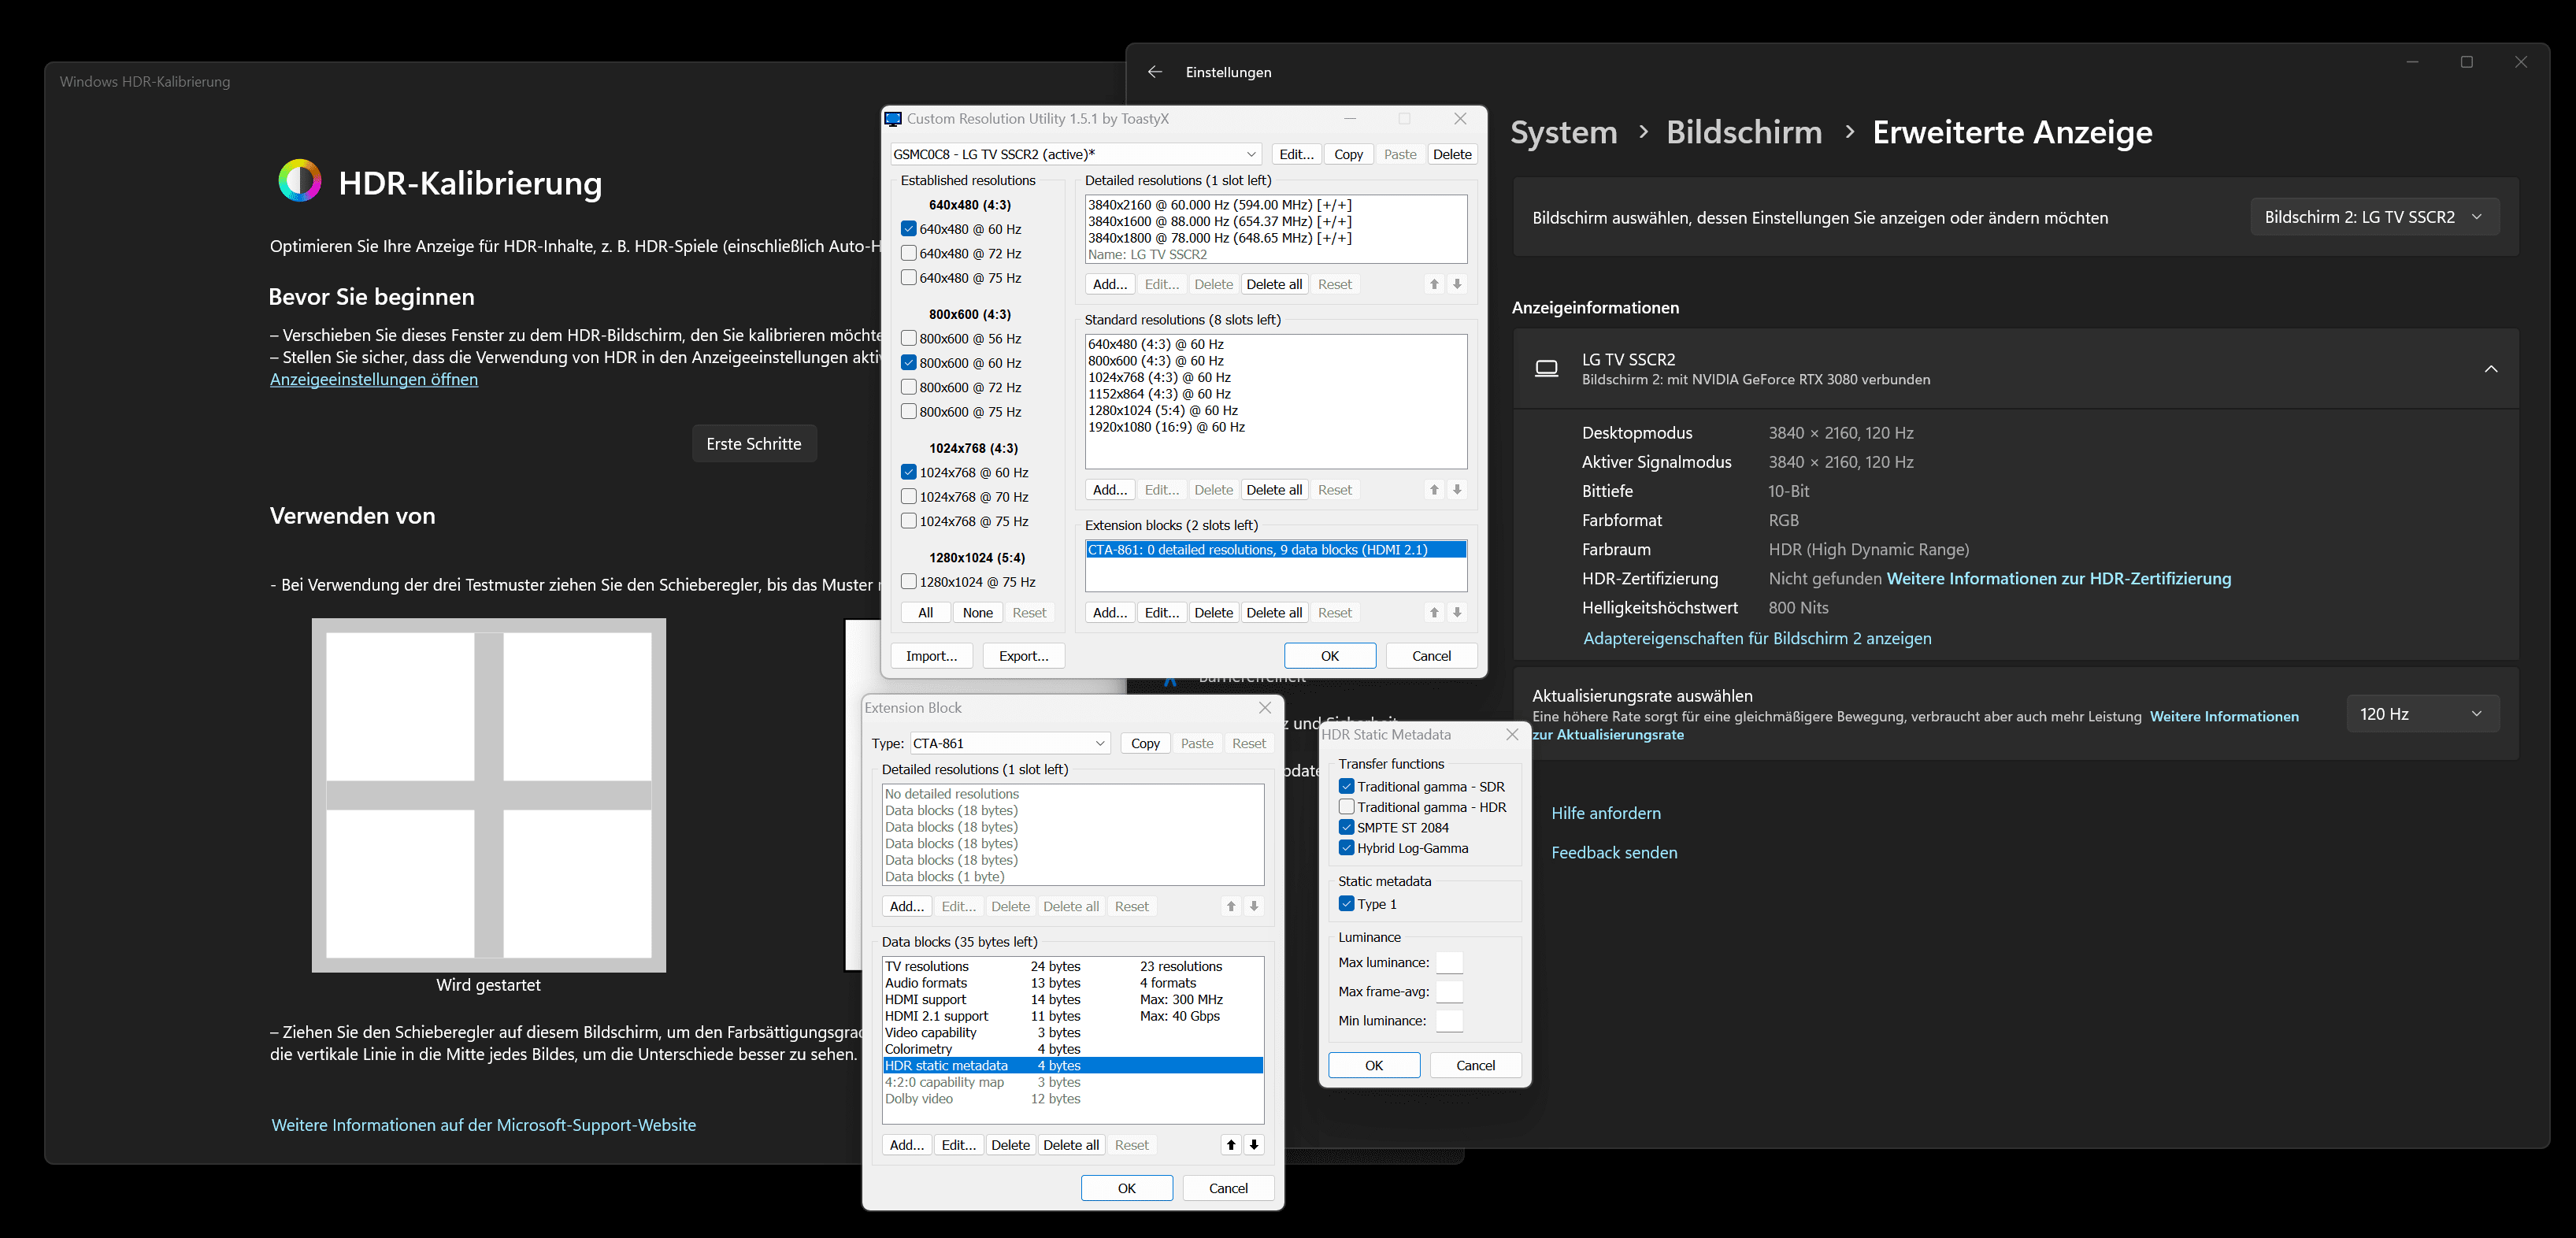The image size is (2576, 1238).
Task: Close the Extension Block dialog
Action: pyautogui.click(x=1265, y=708)
